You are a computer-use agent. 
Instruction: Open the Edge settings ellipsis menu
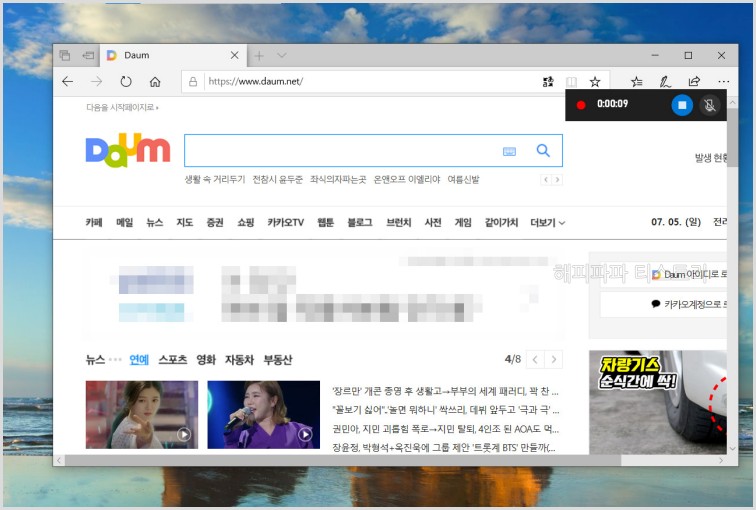(x=723, y=81)
